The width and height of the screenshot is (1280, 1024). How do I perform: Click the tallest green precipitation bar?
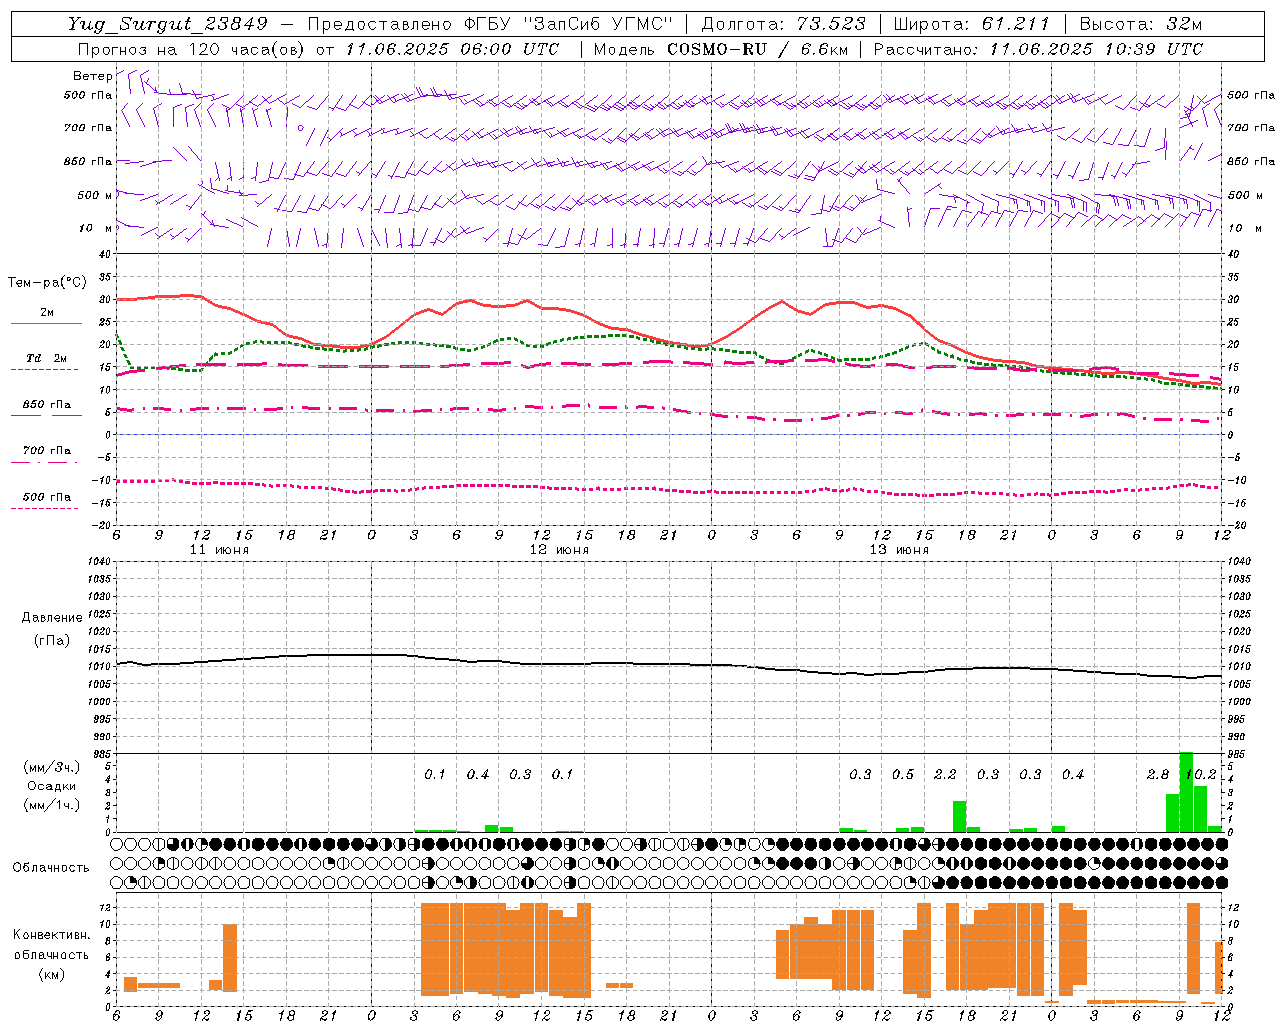pos(1186,792)
